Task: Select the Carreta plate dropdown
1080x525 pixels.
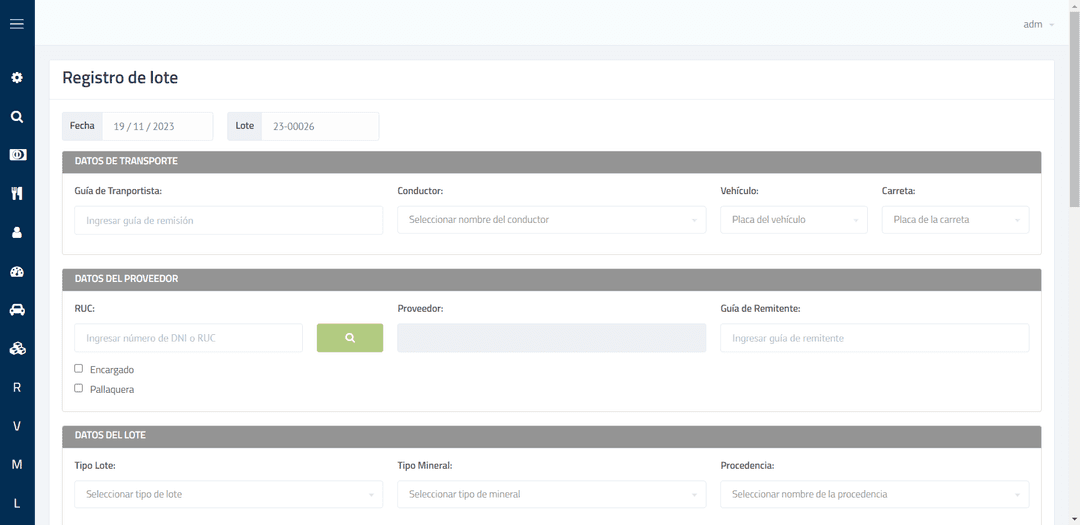Action: [955, 220]
